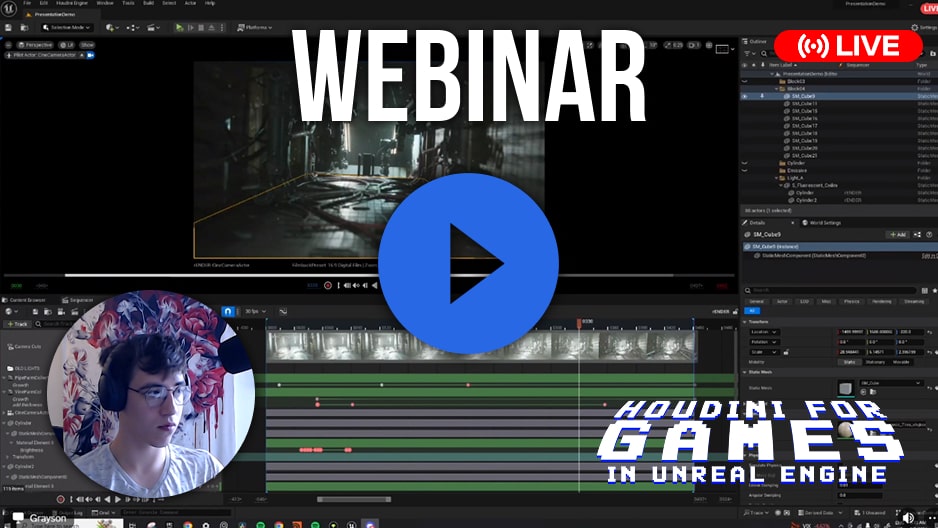This screenshot has width=938, height=528.
Task: Click the blueprint conversion icon next to Add
Action: point(918,234)
